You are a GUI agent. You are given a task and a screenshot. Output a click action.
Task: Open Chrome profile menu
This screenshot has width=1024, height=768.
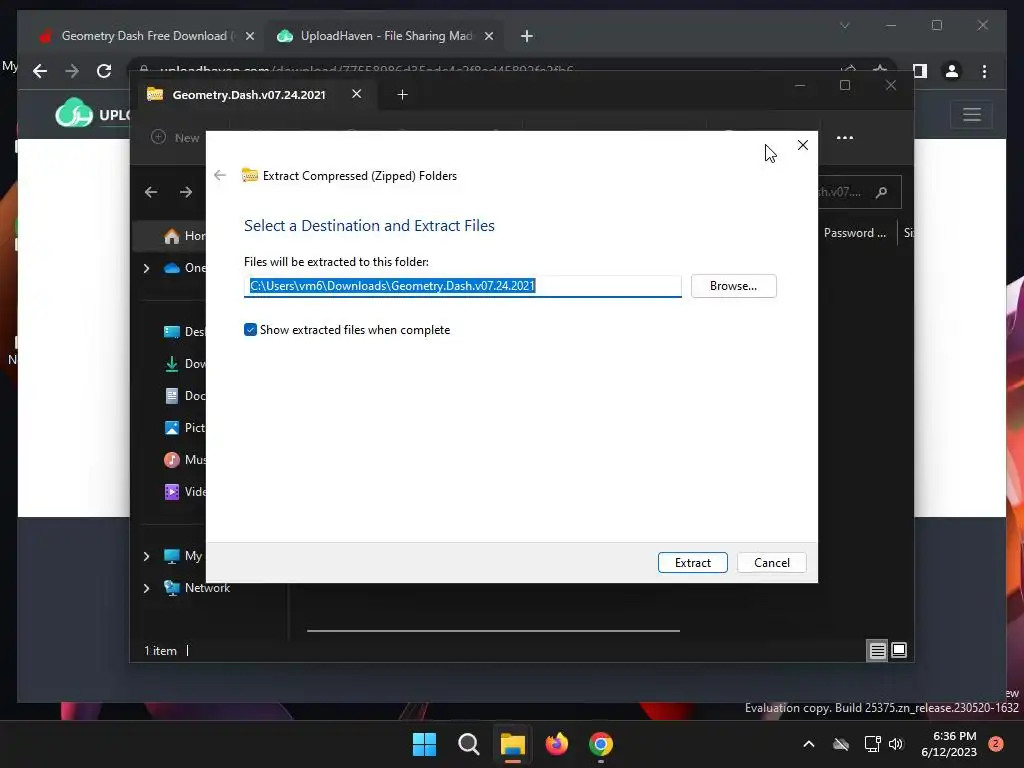(x=952, y=71)
